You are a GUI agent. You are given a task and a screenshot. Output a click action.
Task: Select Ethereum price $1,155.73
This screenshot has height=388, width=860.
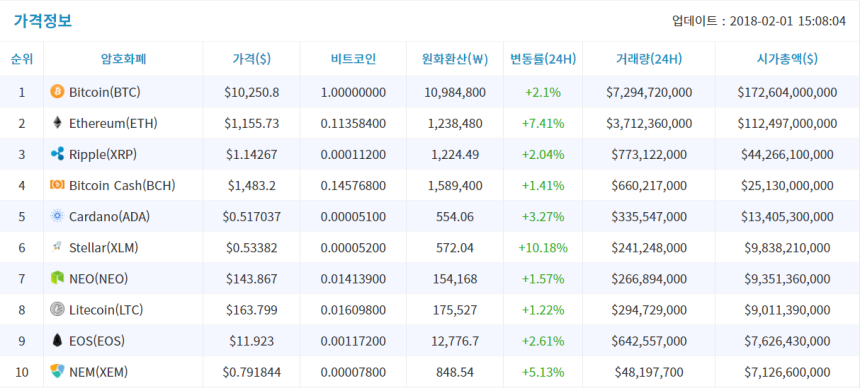coord(252,123)
